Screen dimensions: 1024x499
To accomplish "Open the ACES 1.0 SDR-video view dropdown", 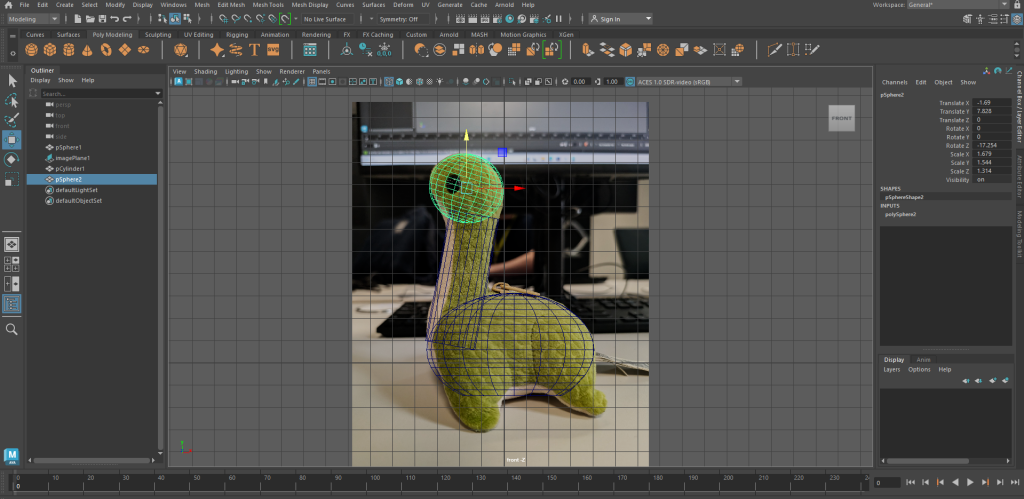I will [682, 82].
